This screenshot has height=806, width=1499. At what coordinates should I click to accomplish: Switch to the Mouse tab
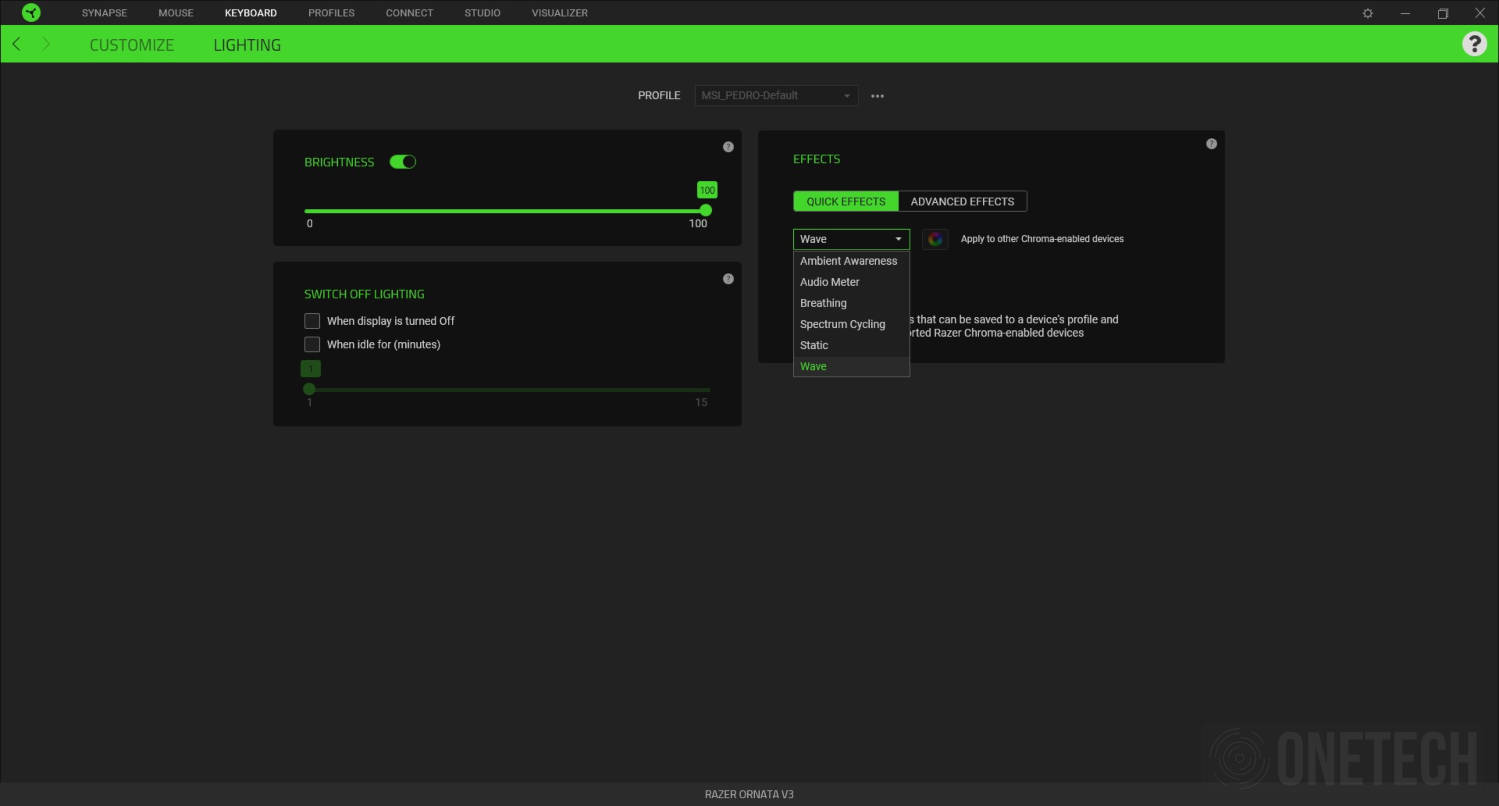point(176,13)
